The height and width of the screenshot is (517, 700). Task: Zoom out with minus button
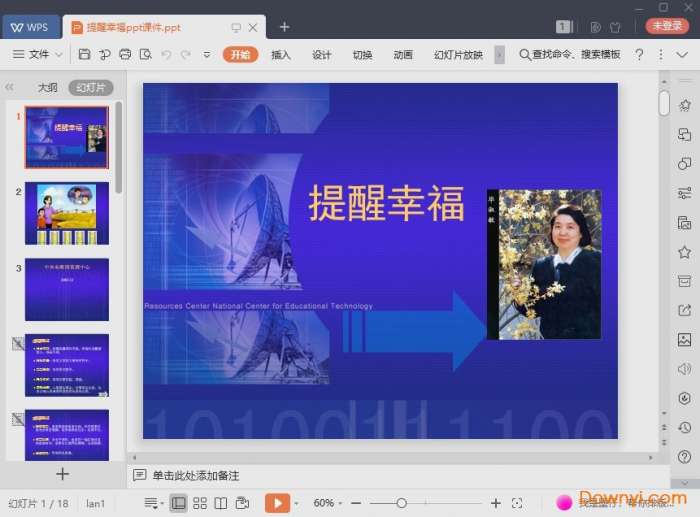click(x=356, y=504)
